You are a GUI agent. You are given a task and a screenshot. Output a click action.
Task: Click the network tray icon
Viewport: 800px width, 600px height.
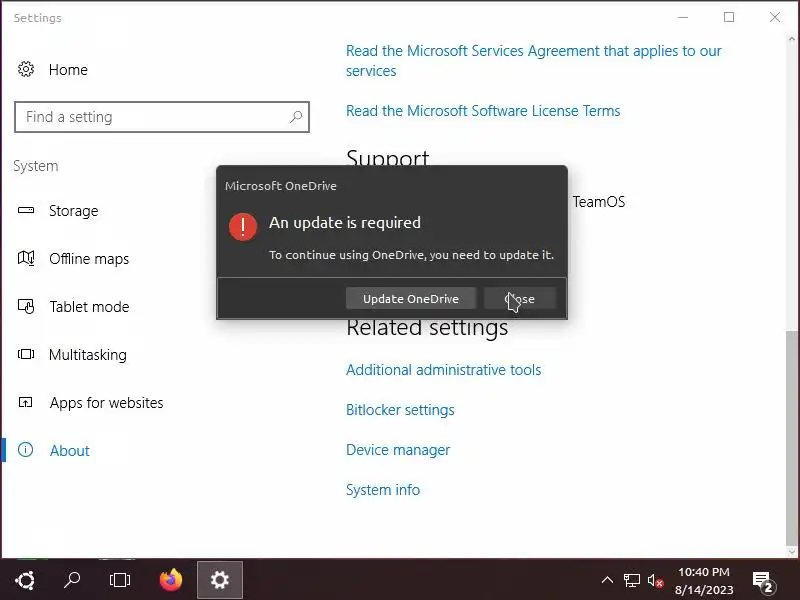click(632, 580)
